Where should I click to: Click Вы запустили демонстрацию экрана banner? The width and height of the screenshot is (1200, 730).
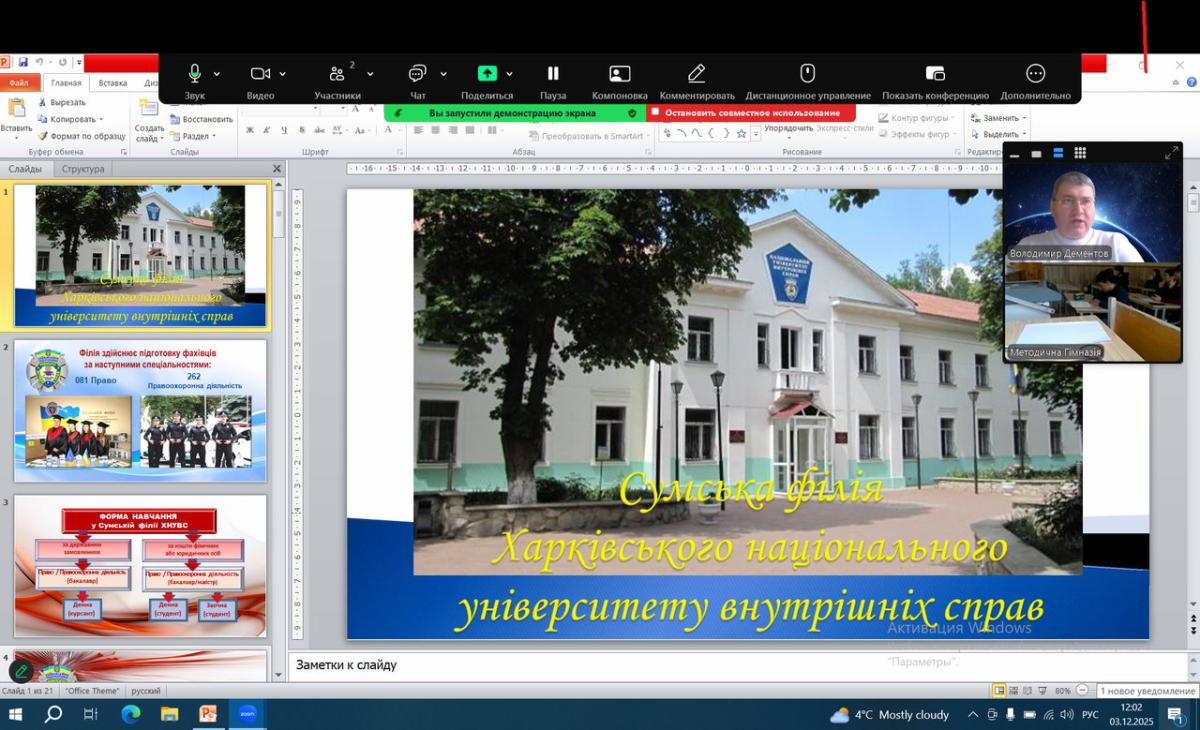click(516, 113)
